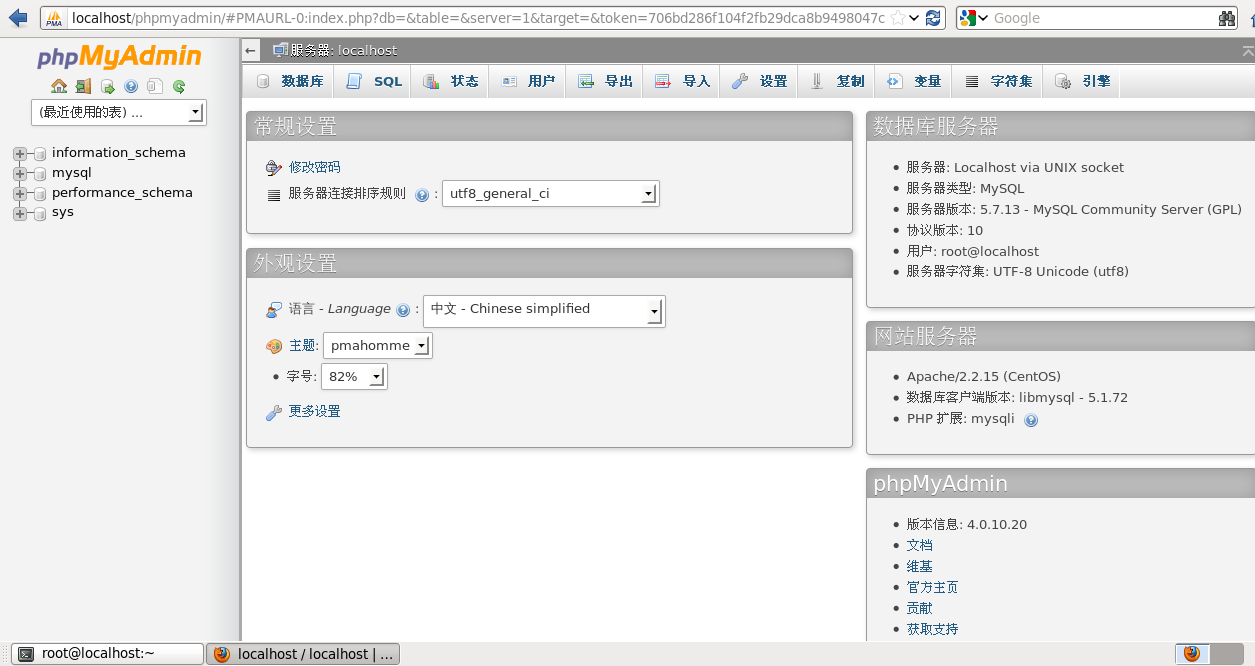Click the mysql database cylinder icon

pos(40,174)
